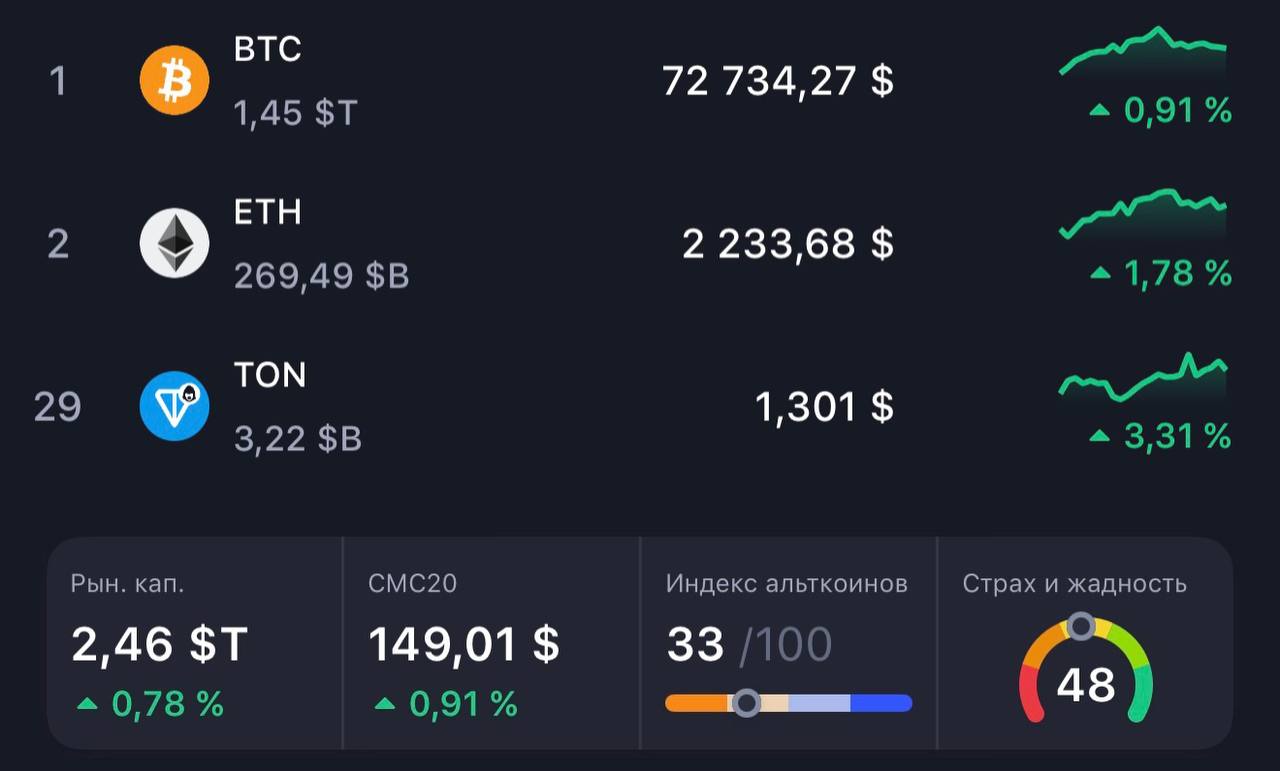Open the TON sparkline price chart
This screenshot has width=1280, height=771.
click(x=1143, y=379)
